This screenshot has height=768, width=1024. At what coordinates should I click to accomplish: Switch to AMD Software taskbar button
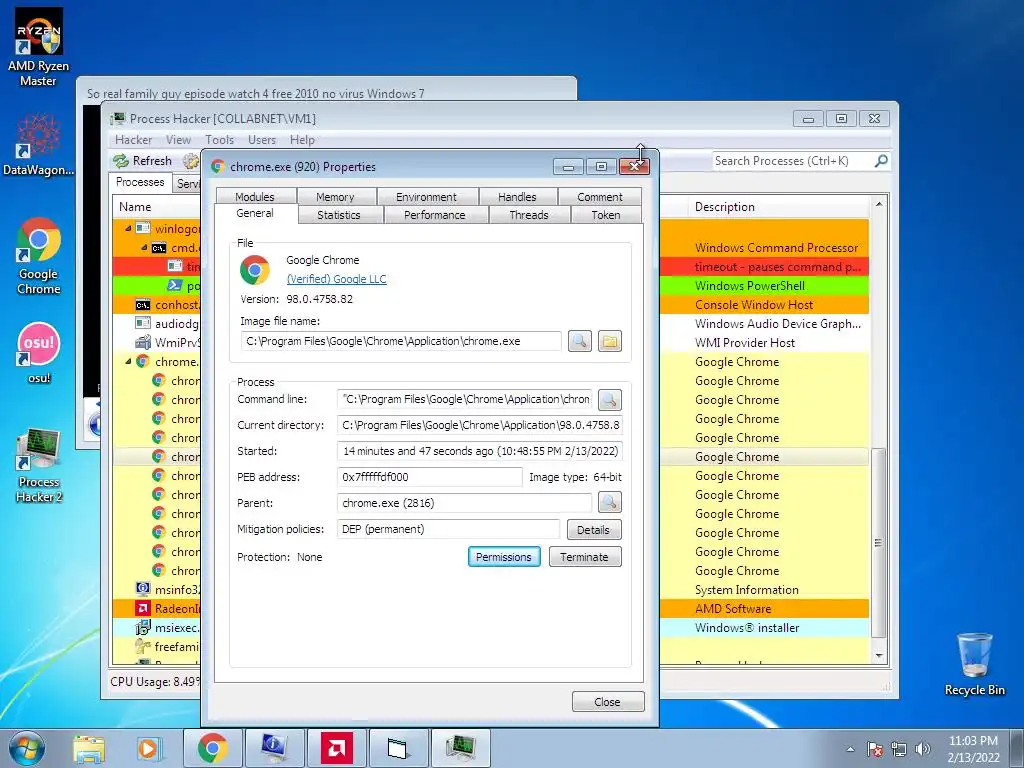337,748
